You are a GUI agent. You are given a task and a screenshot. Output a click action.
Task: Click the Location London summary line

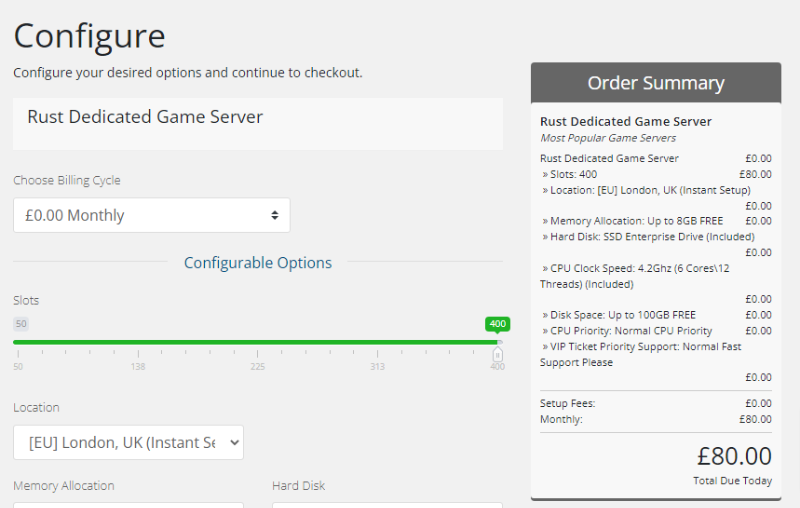coord(646,190)
